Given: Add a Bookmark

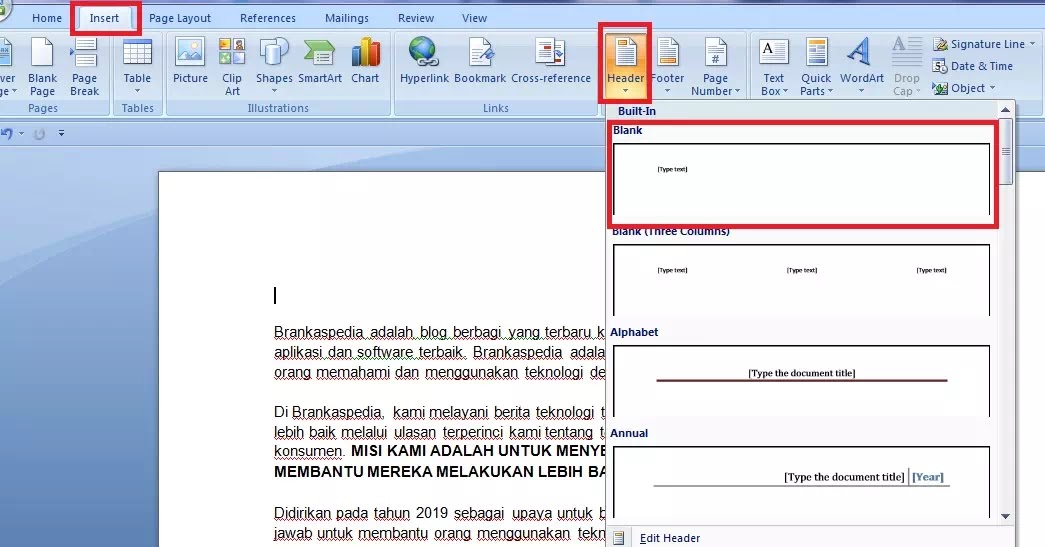Looking at the screenshot, I should click(x=480, y=61).
